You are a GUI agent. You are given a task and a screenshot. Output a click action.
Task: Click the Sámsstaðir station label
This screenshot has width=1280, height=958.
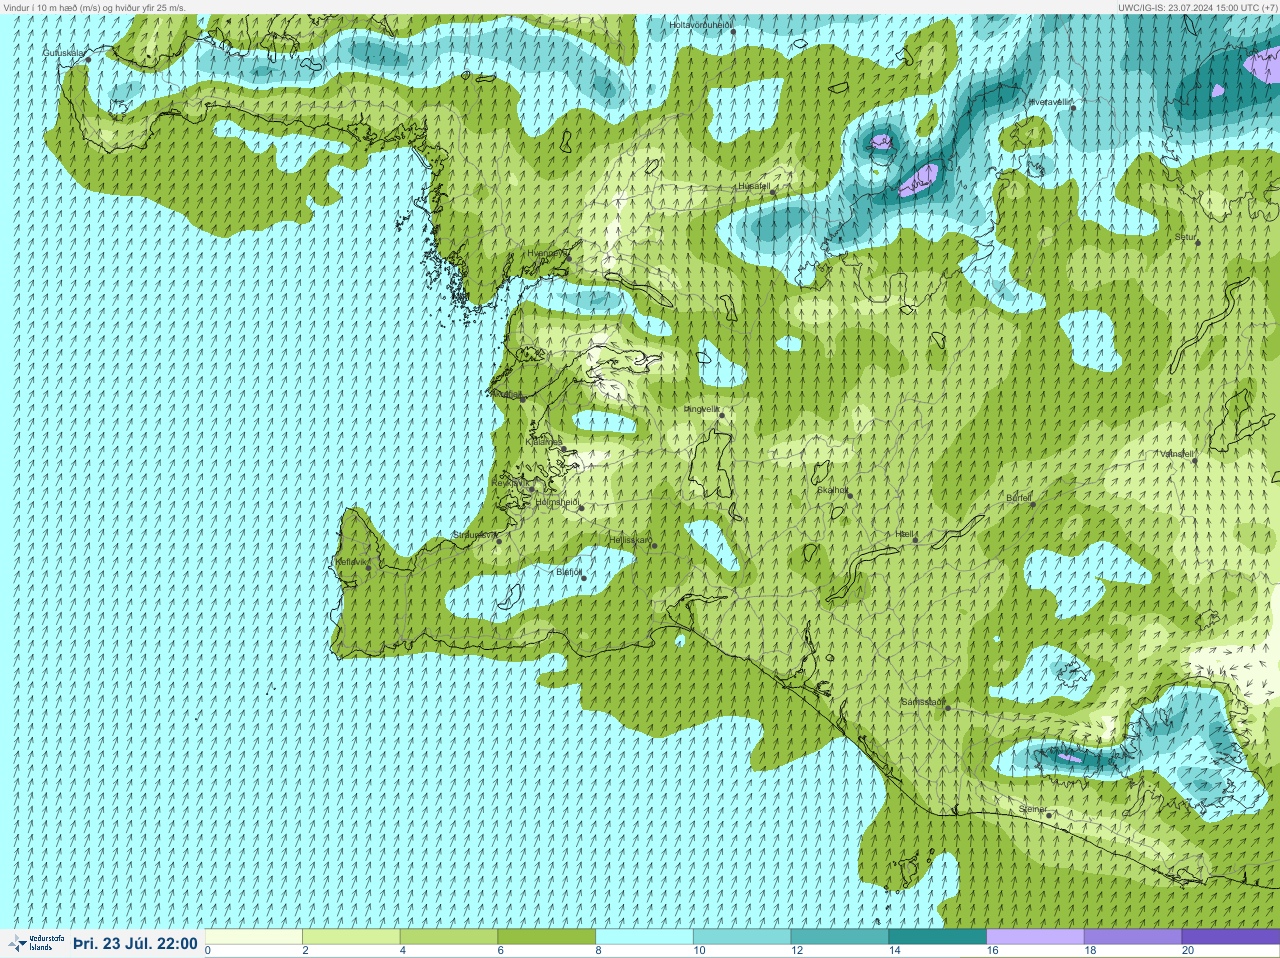point(922,702)
